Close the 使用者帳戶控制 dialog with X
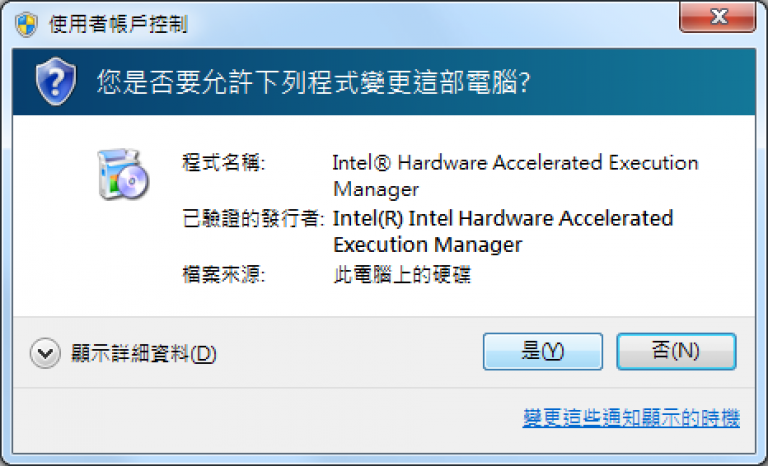 point(718,17)
